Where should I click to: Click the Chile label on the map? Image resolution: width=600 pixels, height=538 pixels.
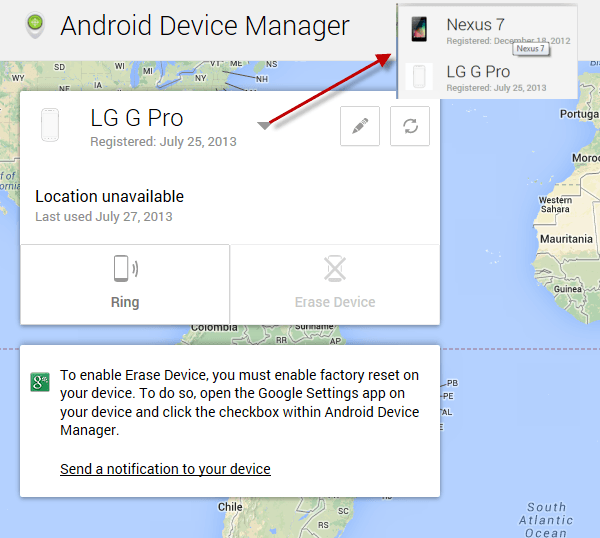tap(230, 507)
